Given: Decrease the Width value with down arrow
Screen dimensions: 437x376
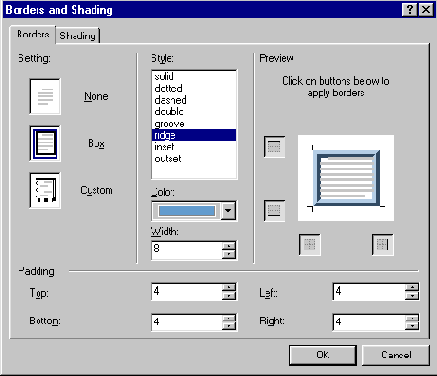Looking at the screenshot, I should 229,255.
